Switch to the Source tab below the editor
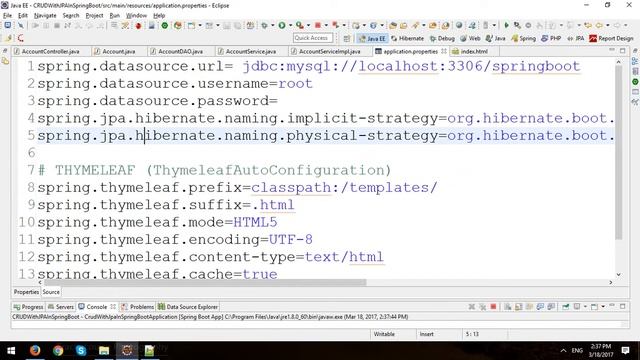This screenshot has height=360, width=640. pyautogui.click(x=51, y=292)
